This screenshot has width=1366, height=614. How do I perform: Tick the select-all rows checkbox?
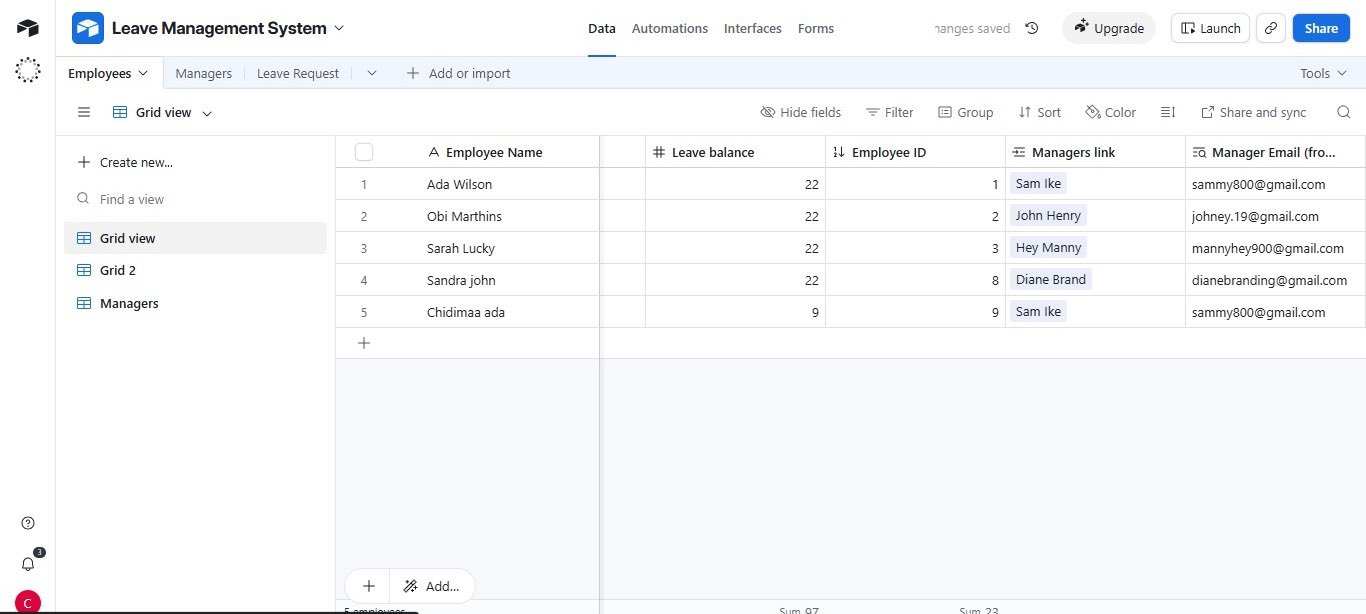(364, 152)
